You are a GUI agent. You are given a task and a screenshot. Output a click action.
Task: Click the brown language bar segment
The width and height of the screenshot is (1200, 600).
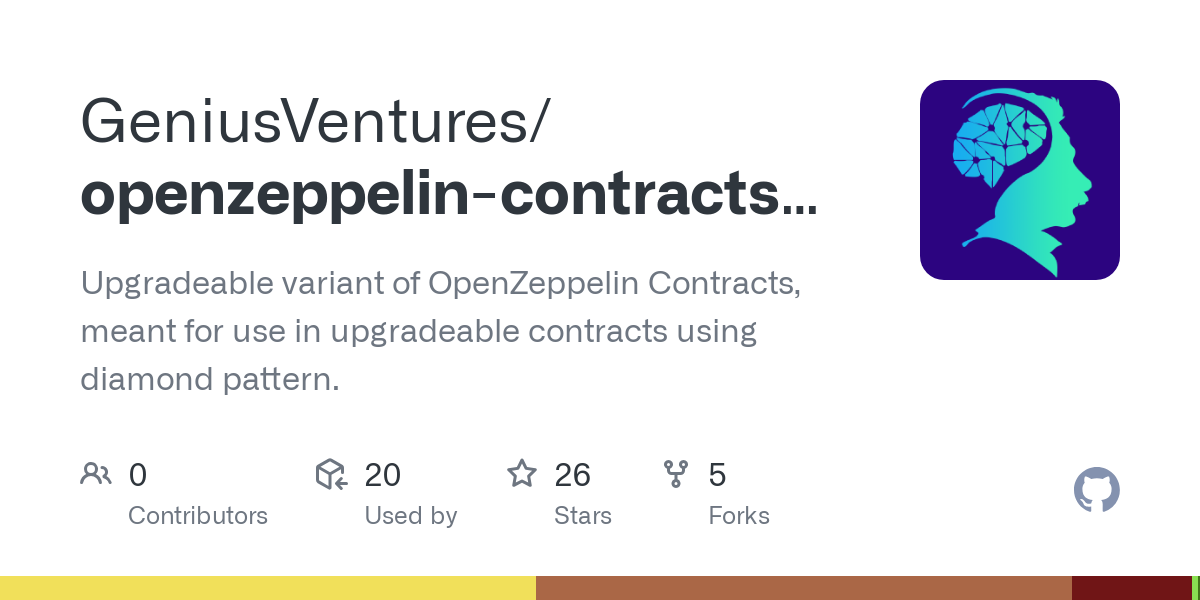[804, 588]
